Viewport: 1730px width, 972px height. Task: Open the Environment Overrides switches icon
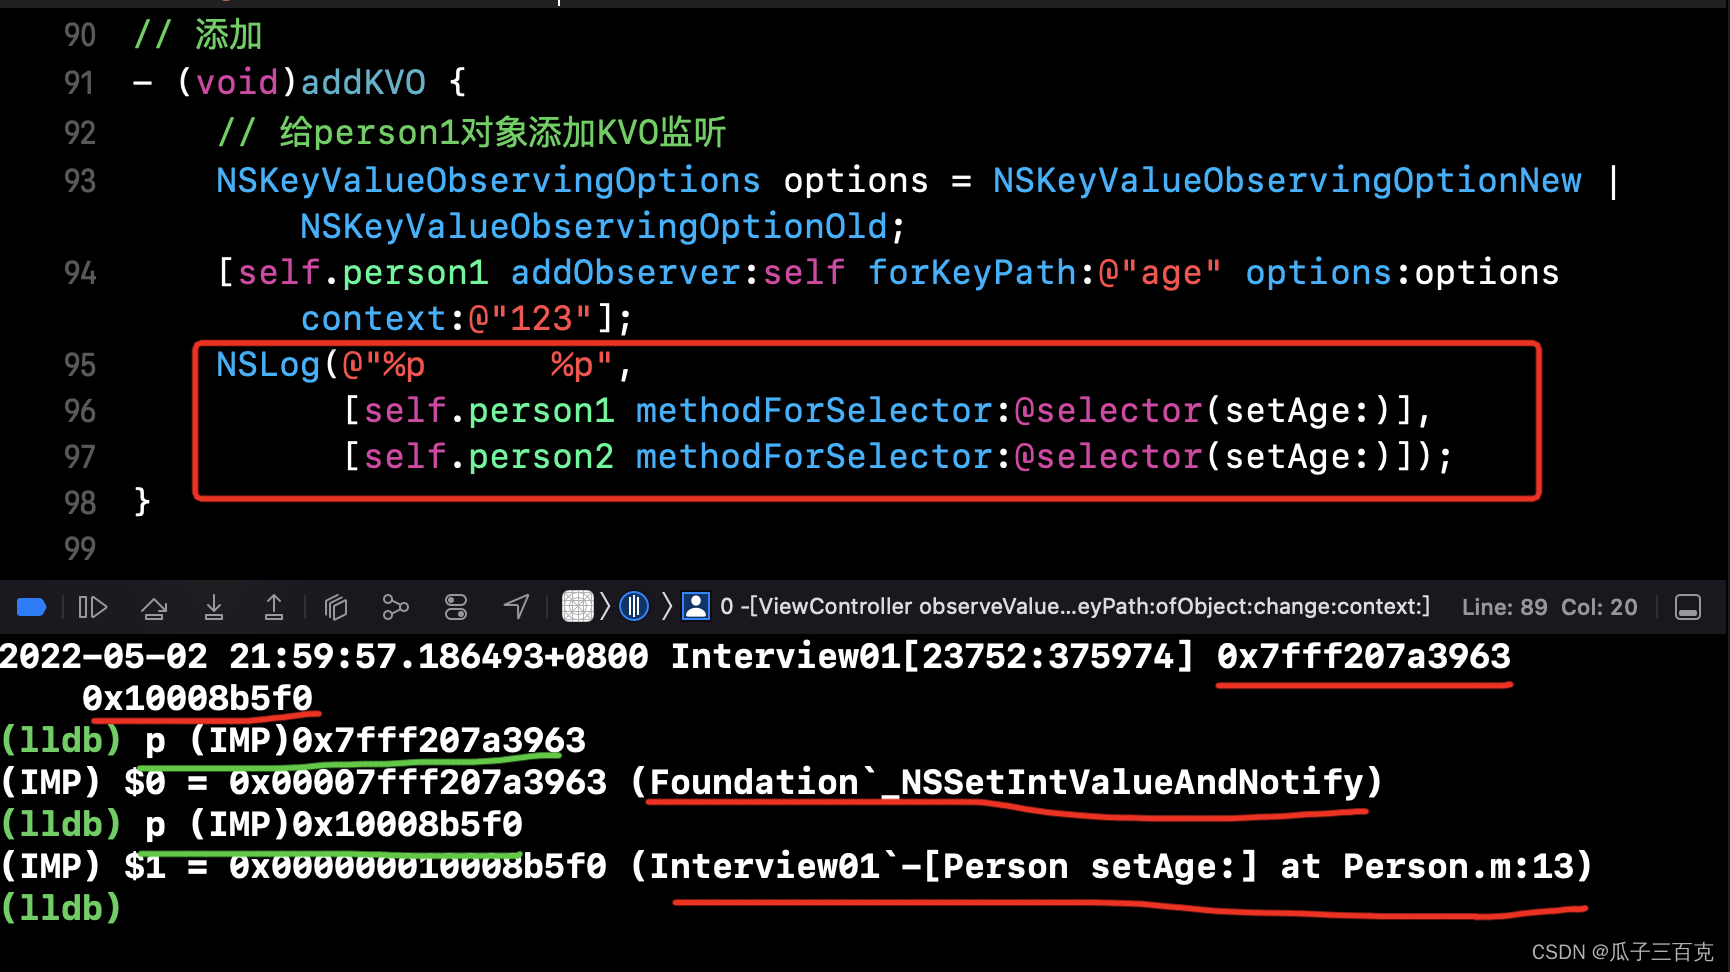pos(456,607)
